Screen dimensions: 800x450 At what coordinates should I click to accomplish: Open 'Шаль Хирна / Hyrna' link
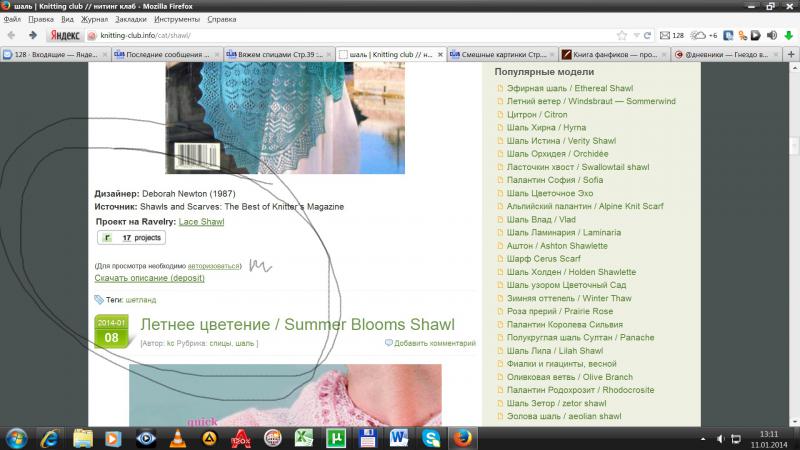point(546,128)
